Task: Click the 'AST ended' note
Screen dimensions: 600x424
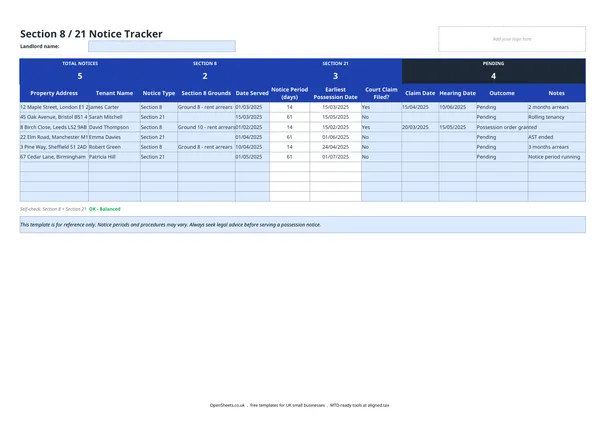Action: pyautogui.click(x=557, y=137)
